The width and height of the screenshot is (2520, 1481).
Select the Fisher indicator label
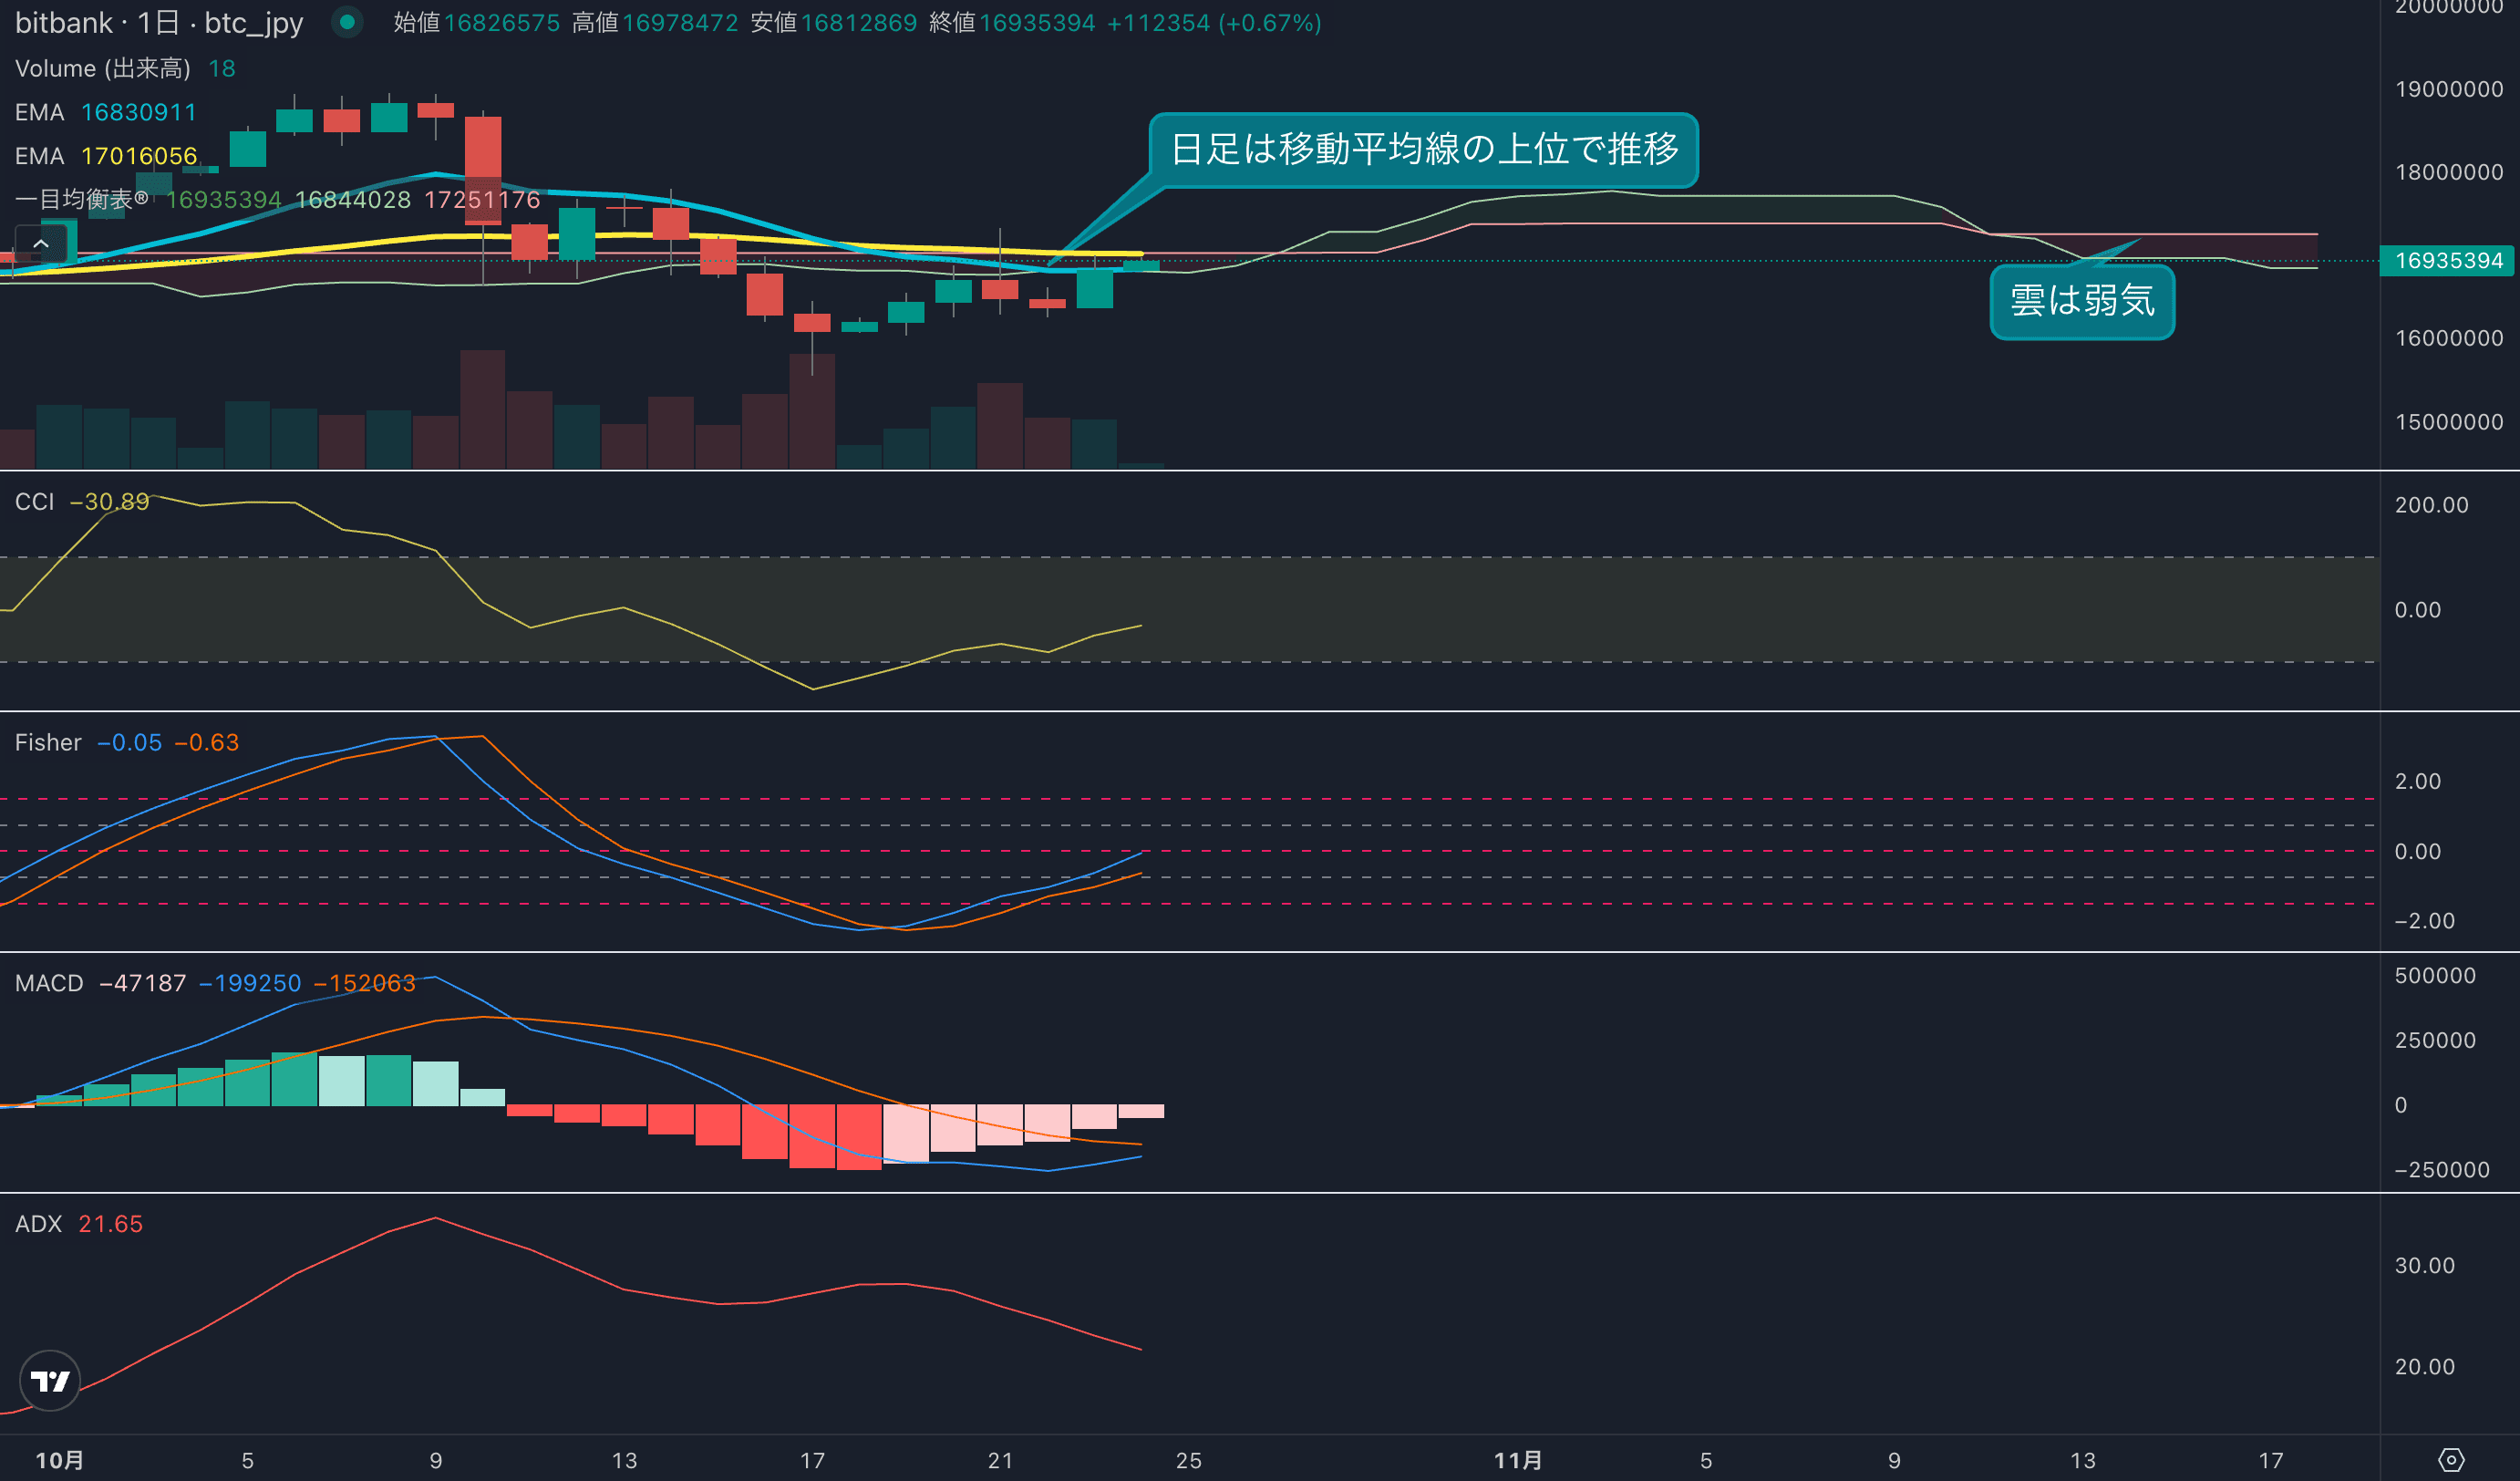click(x=48, y=742)
